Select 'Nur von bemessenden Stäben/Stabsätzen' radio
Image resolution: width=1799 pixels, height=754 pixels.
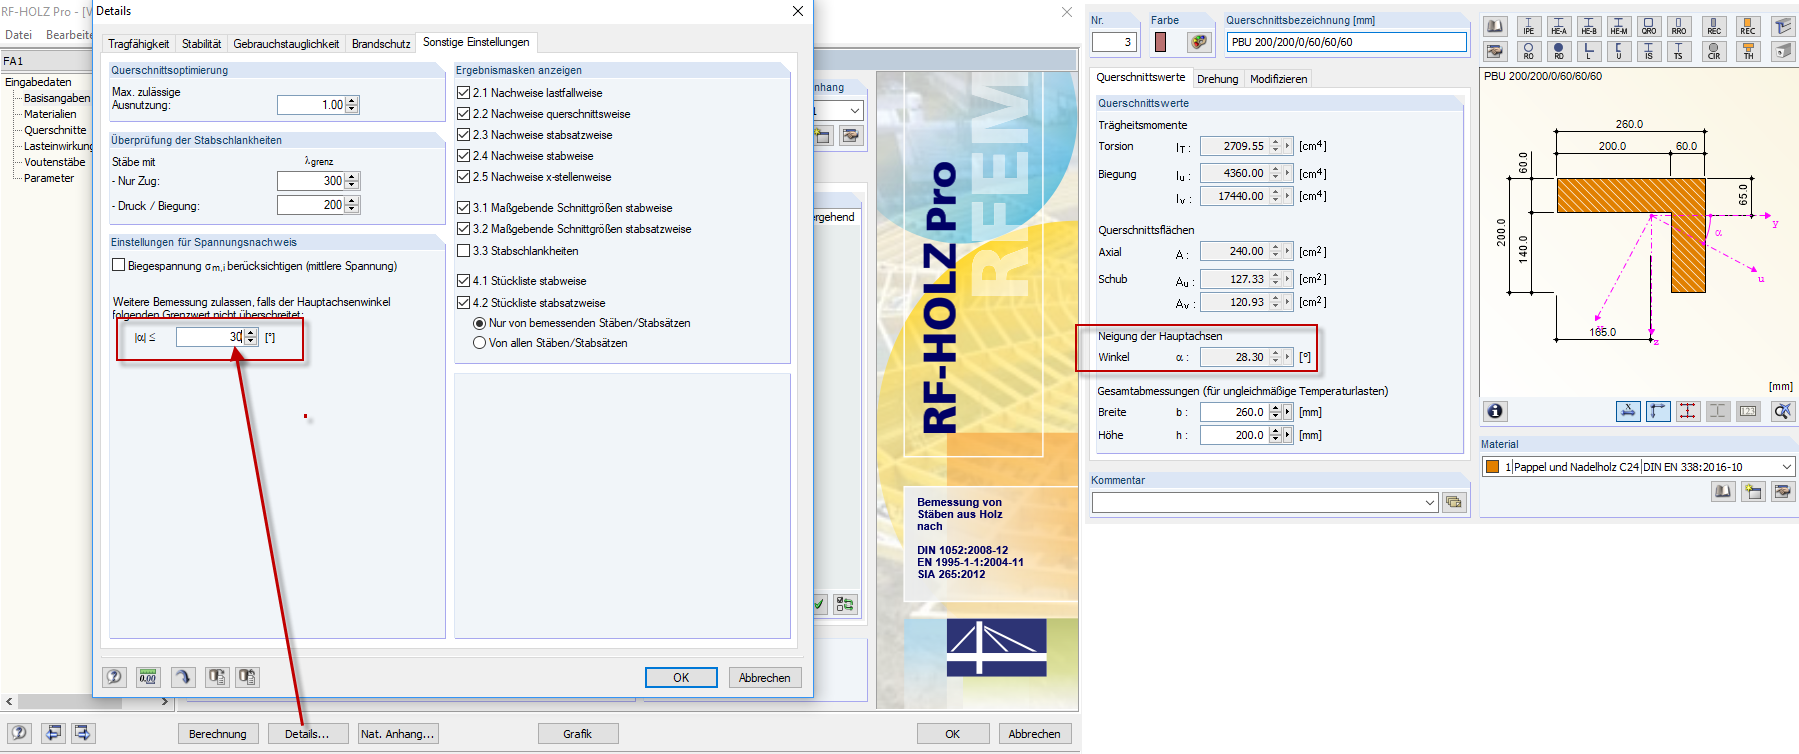click(x=479, y=323)
